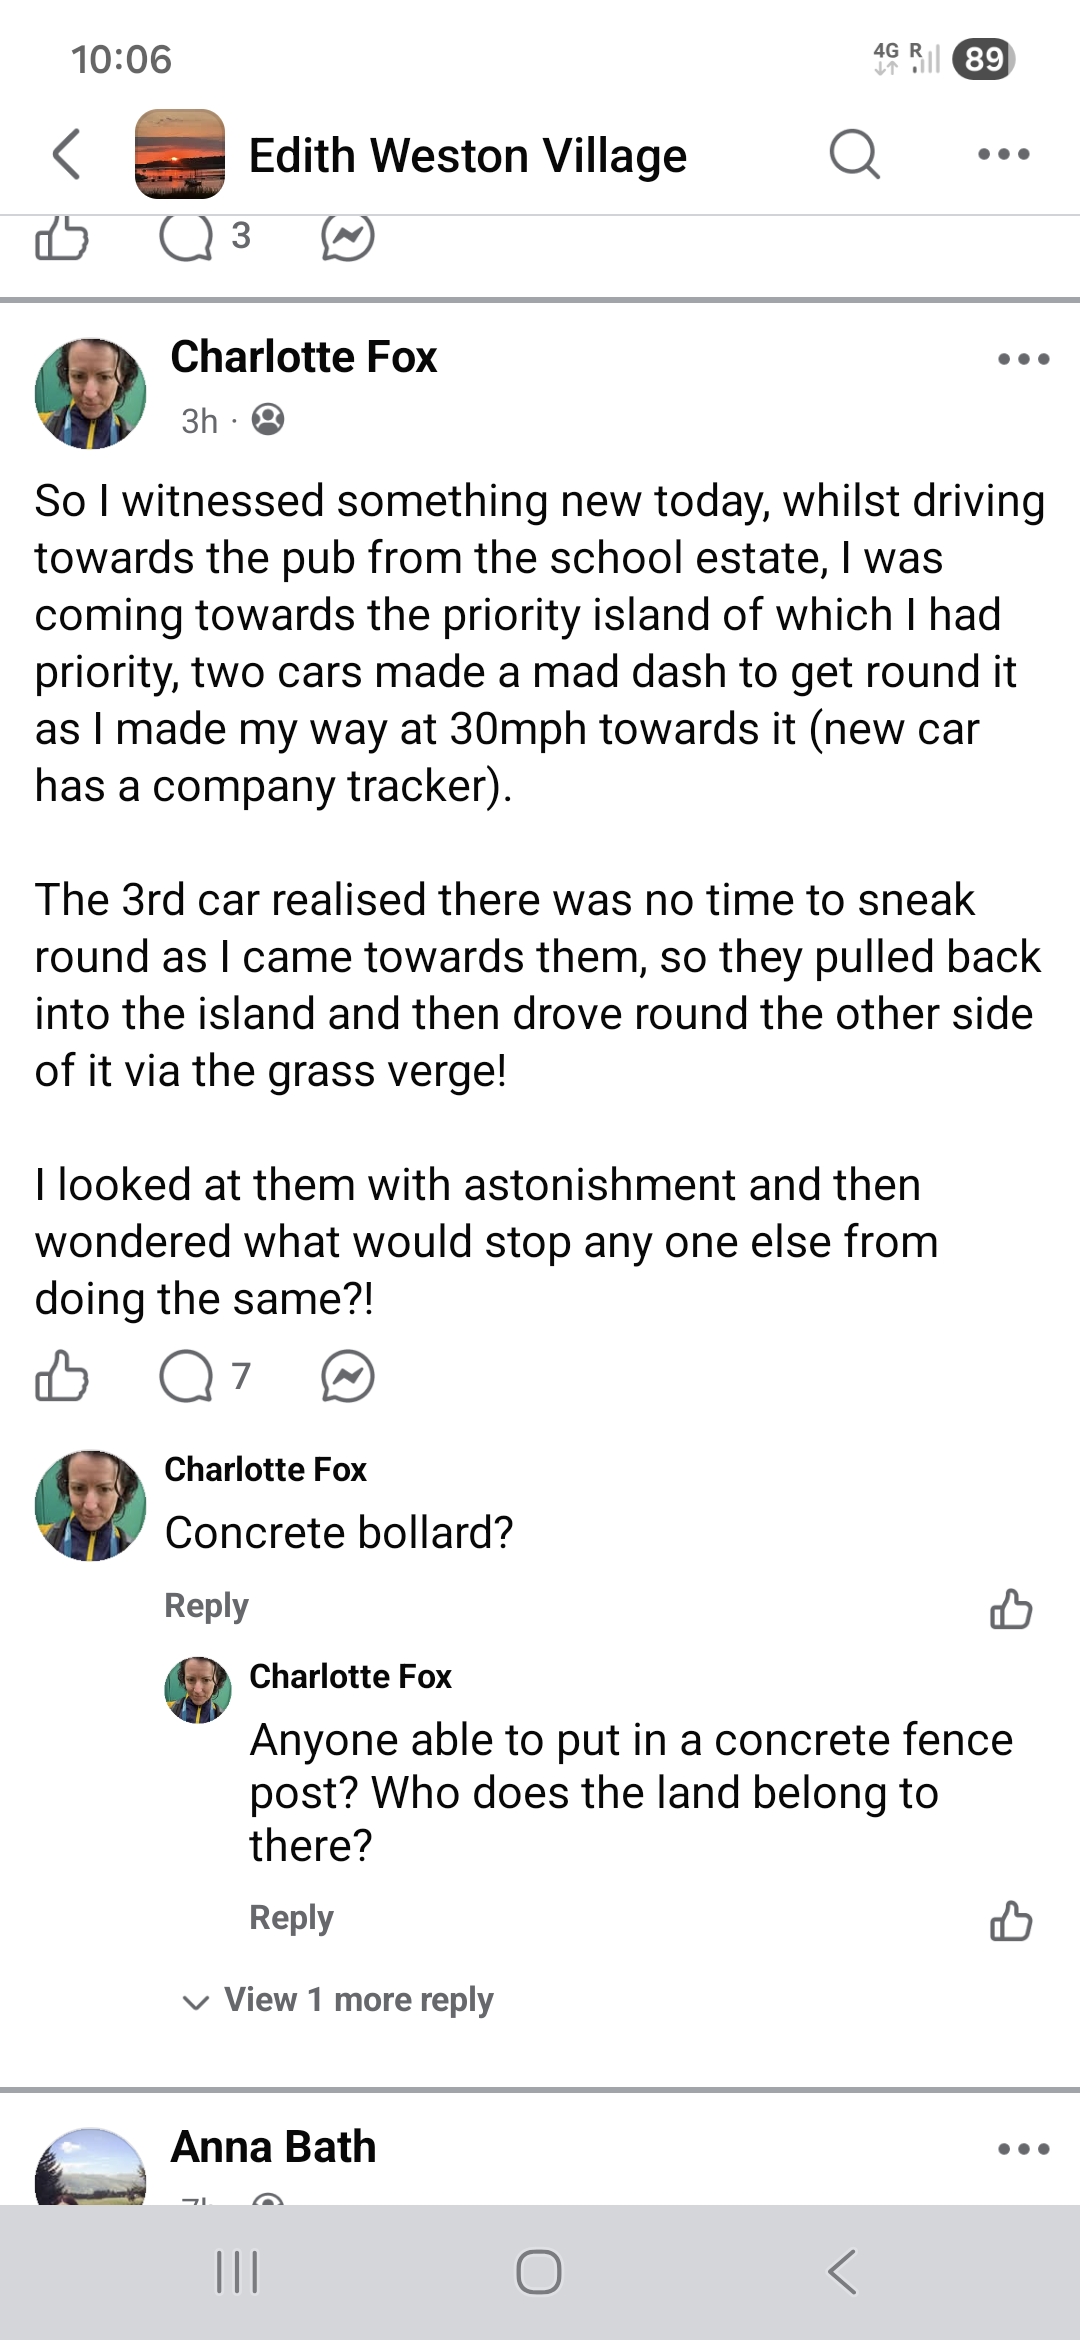The height and width of the screenshot is (2340, 1080).
Task: Open more options on Anna Bath's post
Action: (1023, 2149)
